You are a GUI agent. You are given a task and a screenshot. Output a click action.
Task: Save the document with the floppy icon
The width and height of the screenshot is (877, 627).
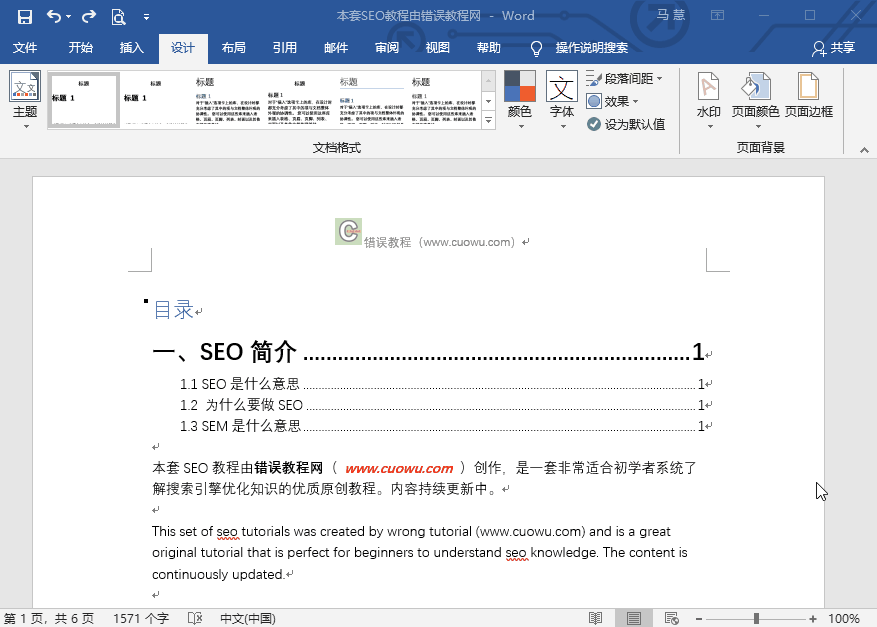(x=25, y=17)
